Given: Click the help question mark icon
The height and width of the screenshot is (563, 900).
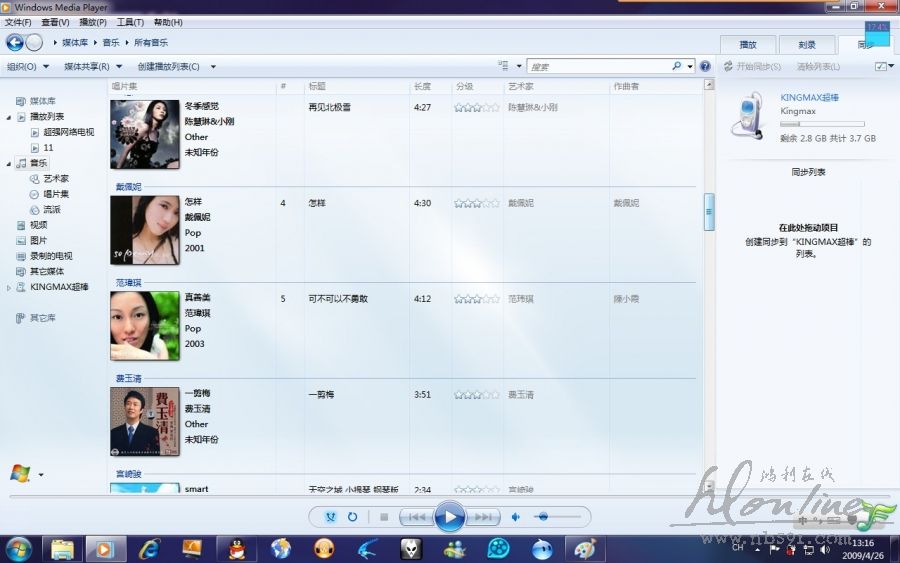Looking at the screenshot, I should (x=705, y=67).
